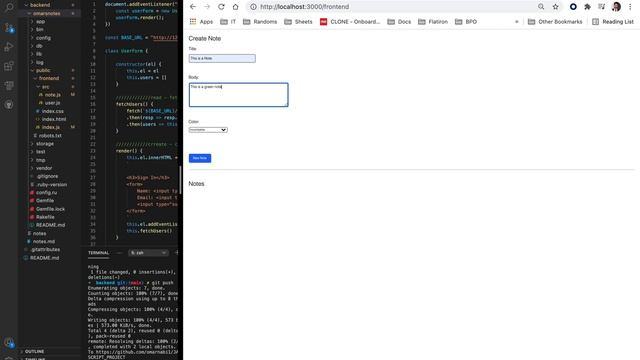Open the Chrome profile avatar
The height and width of the screenshot is (360, 640).
[616, 7]
